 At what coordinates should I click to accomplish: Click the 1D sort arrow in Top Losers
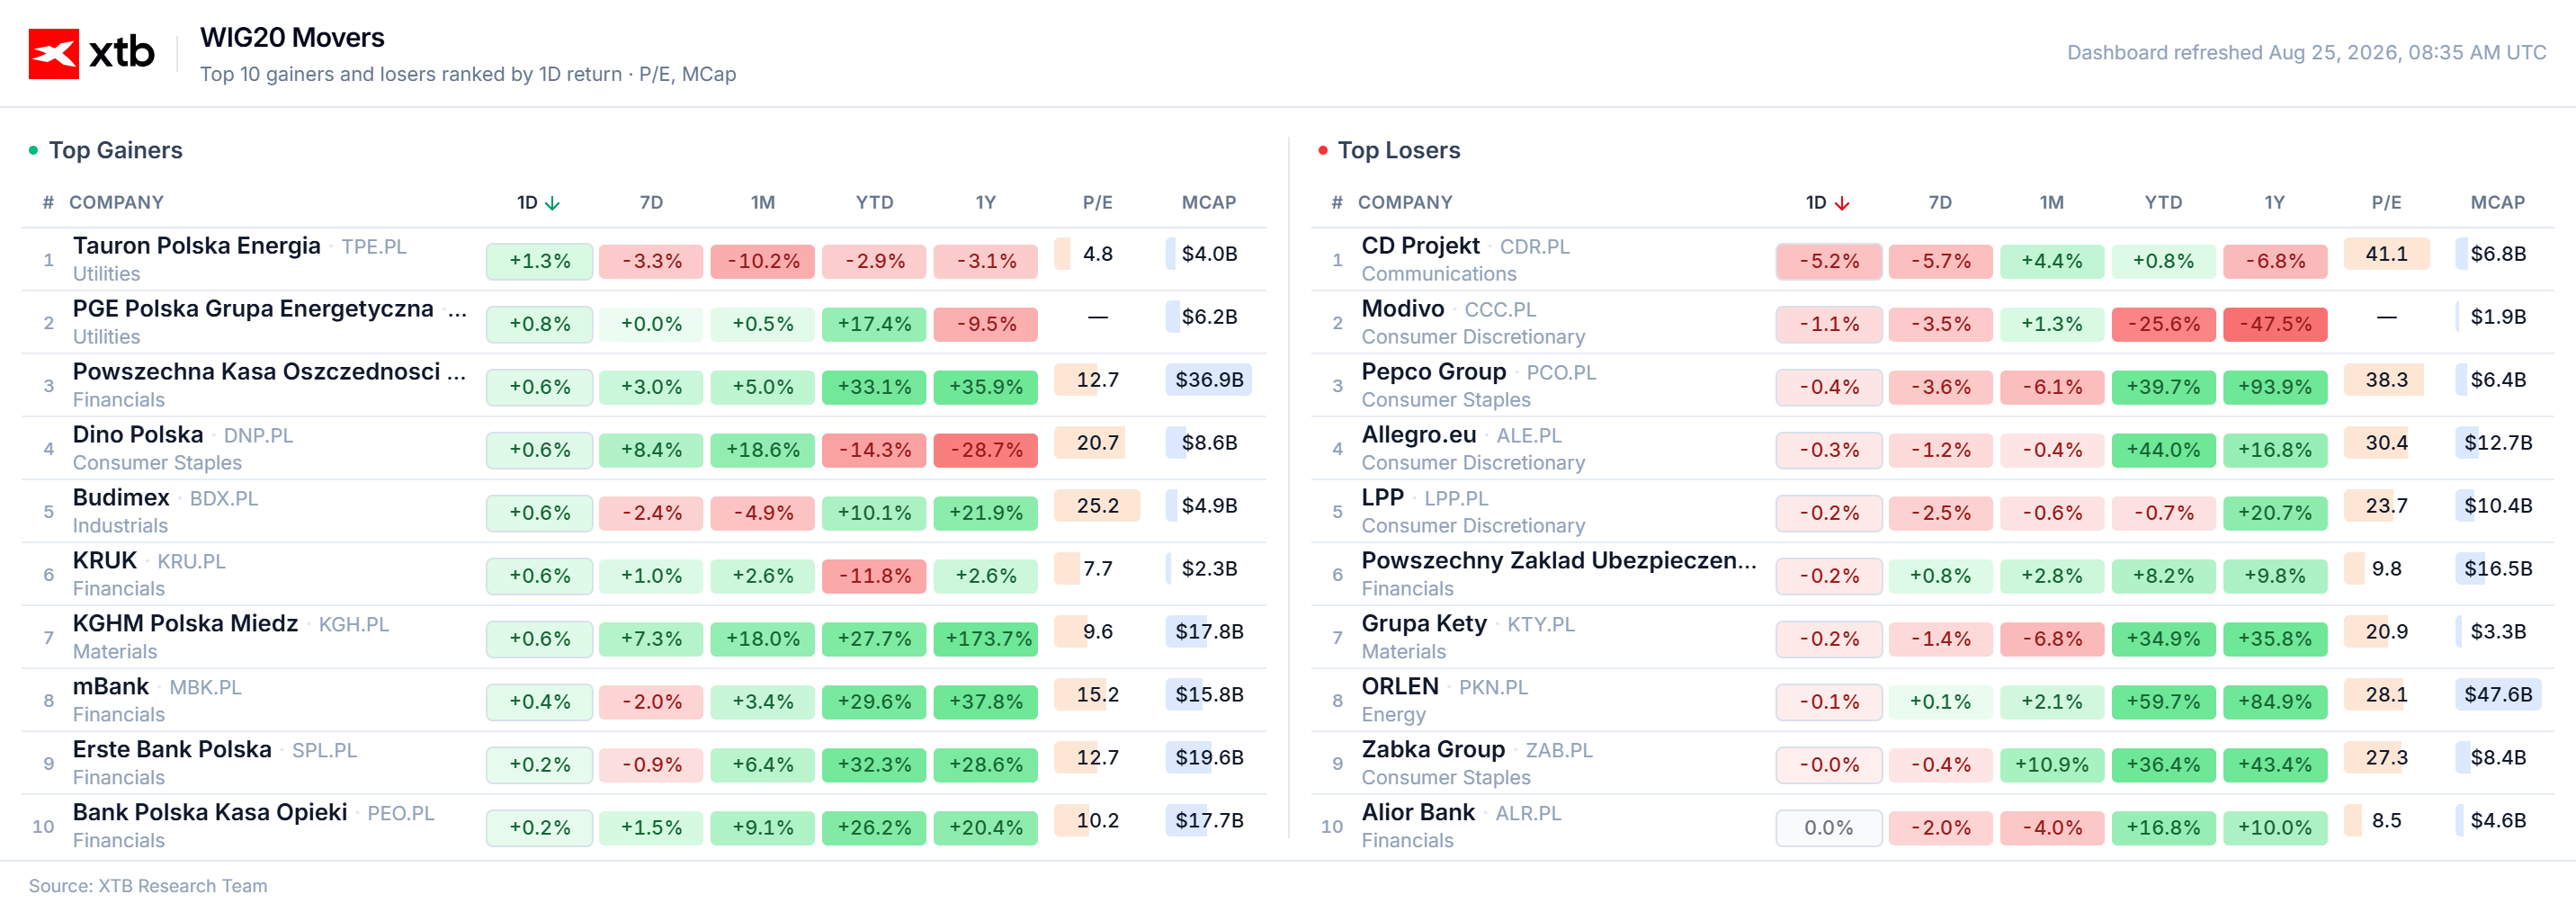pyautogui.click(x=1841, y=203)
